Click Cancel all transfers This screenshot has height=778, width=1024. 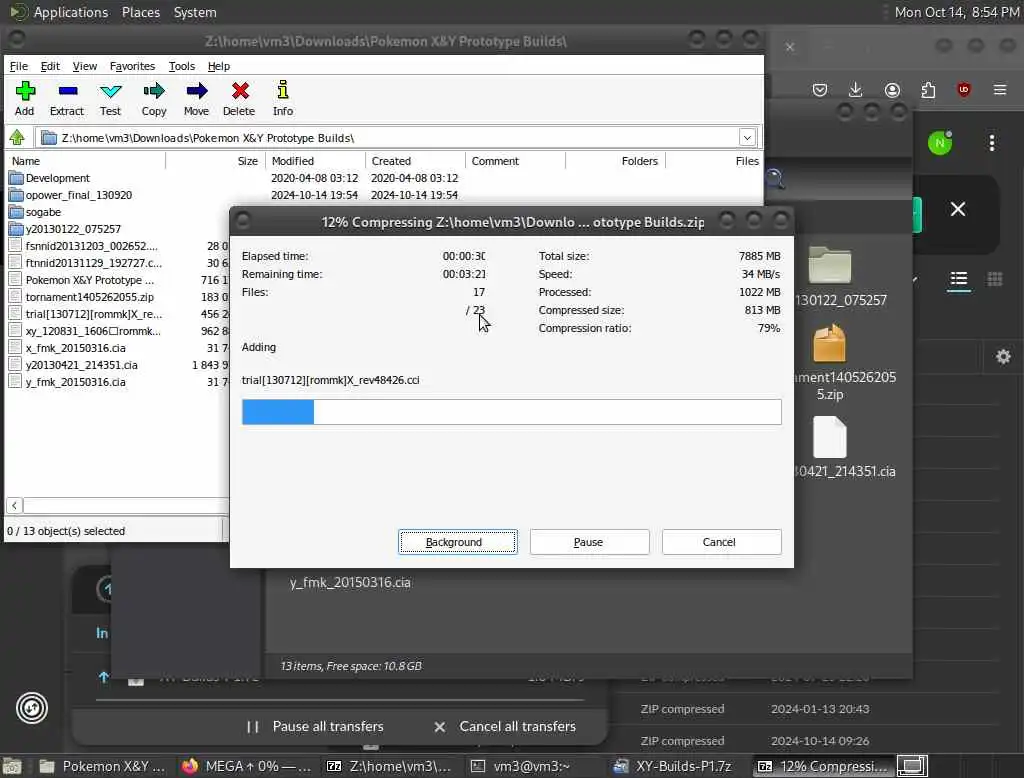[505, 726]
